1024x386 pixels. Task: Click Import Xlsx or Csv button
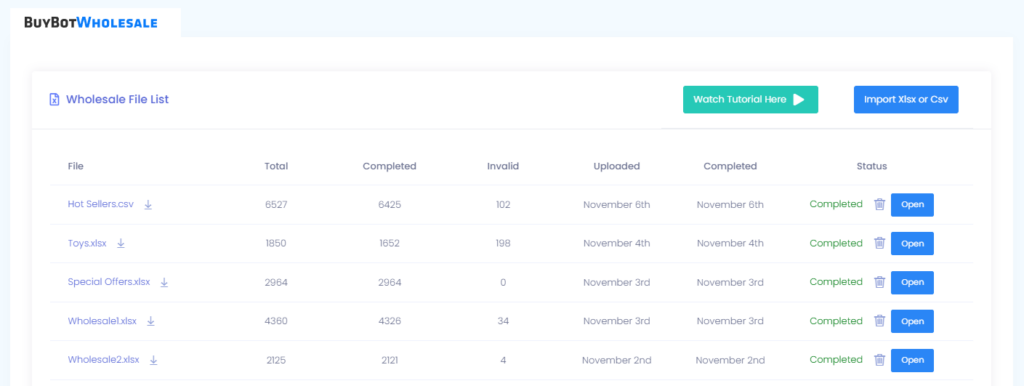tap(906, 99)
